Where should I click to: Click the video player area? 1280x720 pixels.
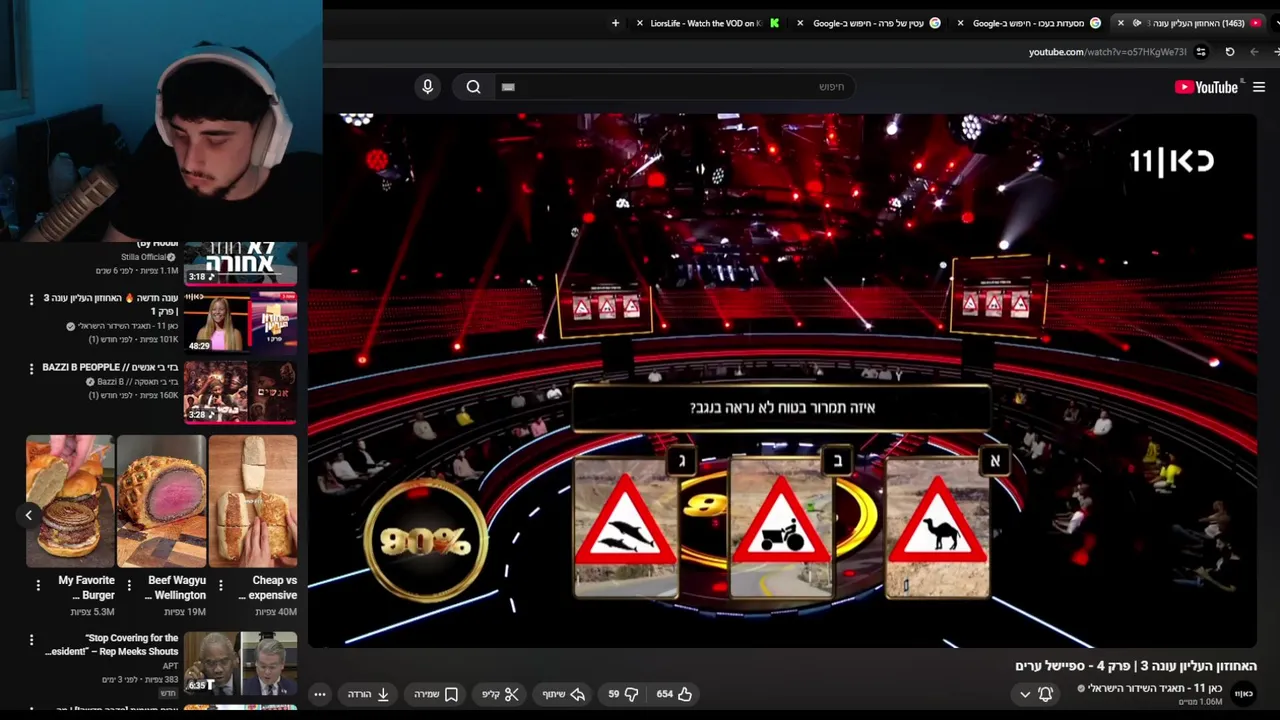pyautogui.click(x=782, y=380)
